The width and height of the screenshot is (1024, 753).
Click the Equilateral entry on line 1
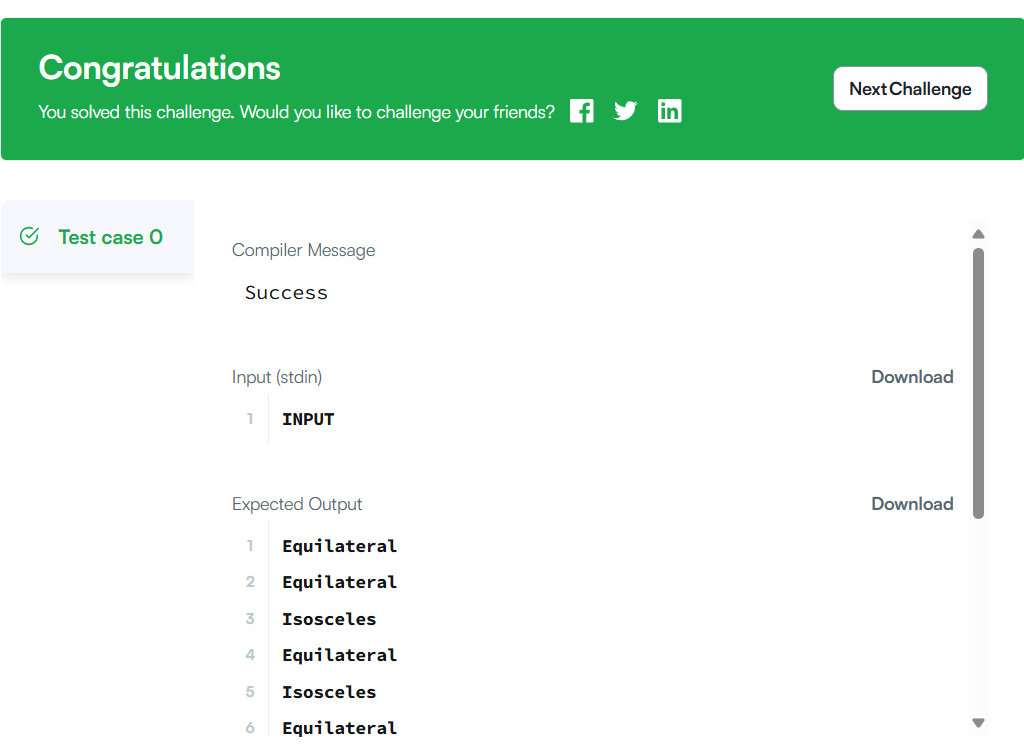[339, 546]
